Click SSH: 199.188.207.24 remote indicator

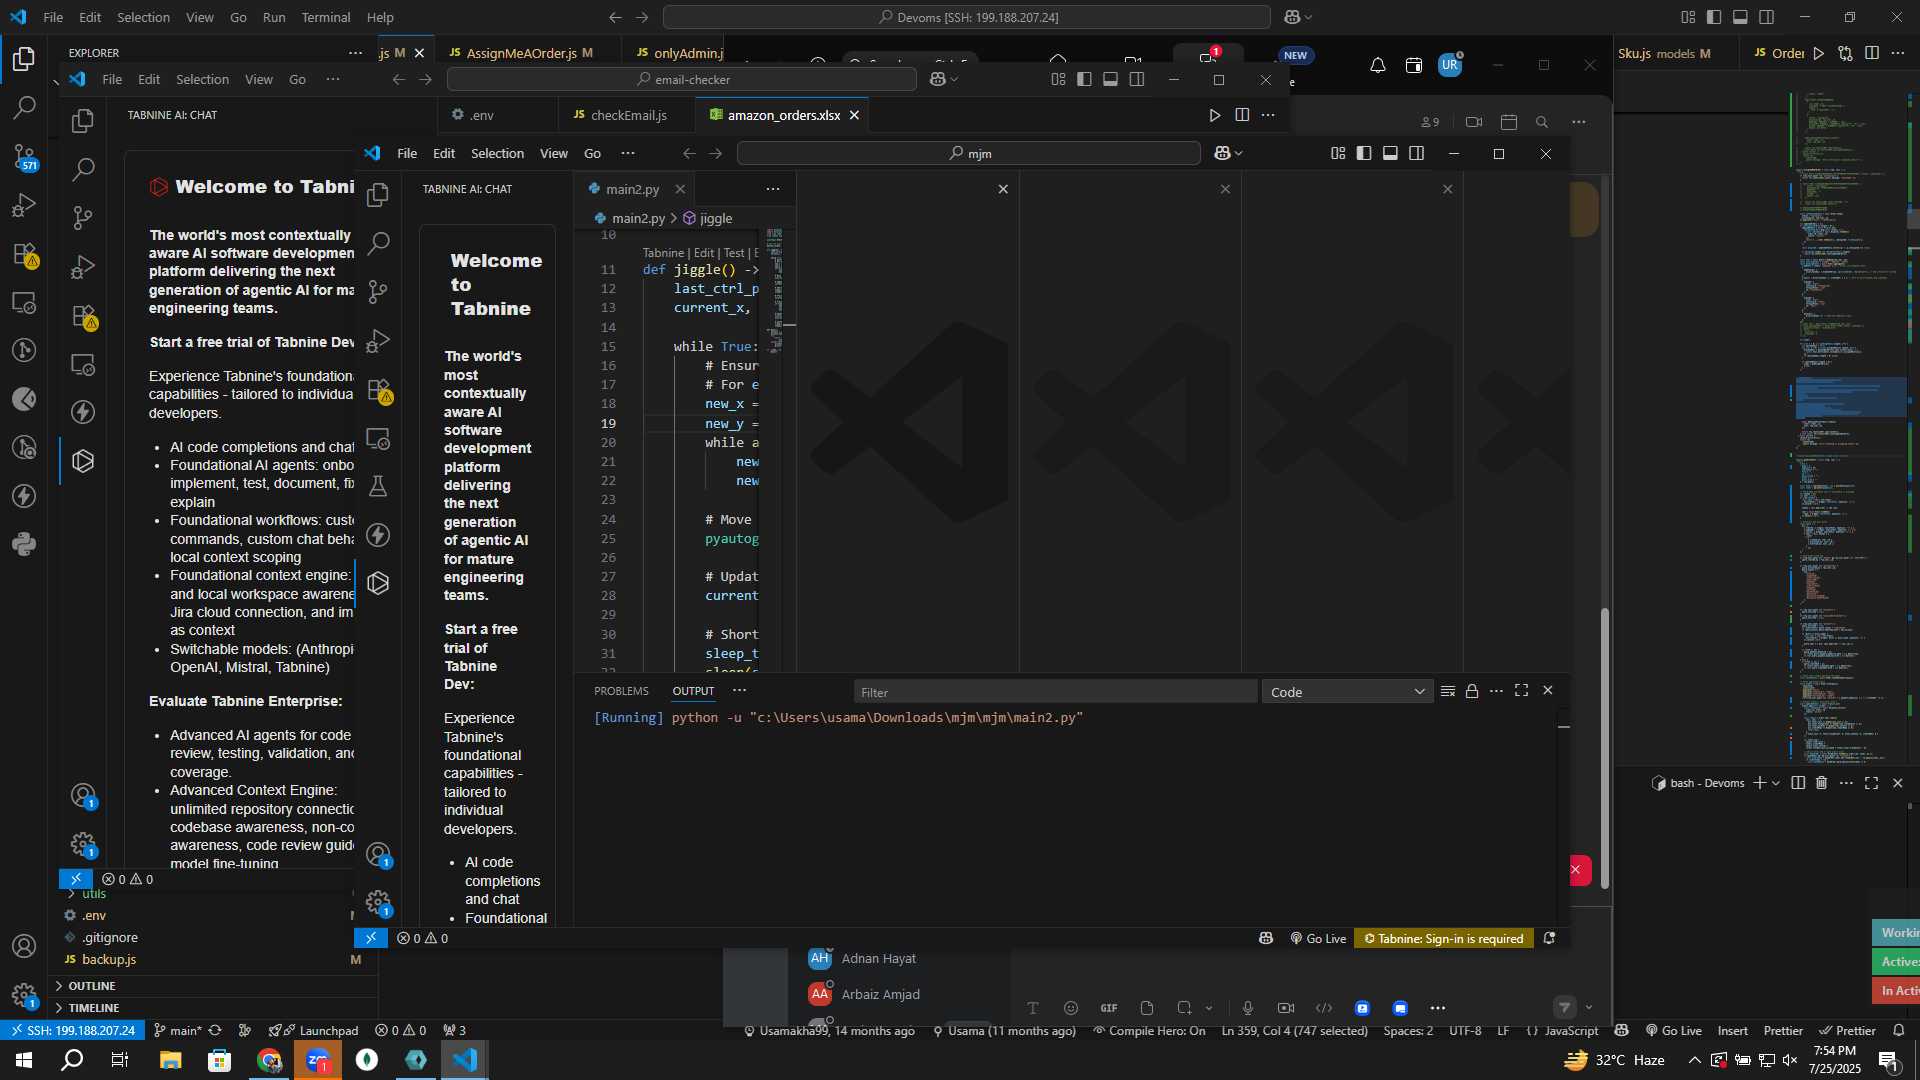click(73, 1031)
